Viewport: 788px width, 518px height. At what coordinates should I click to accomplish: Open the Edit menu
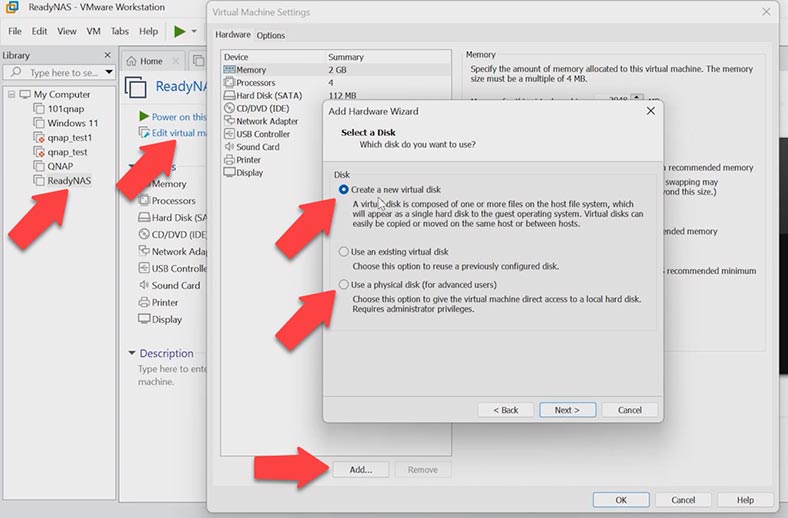tap(39, 31)
